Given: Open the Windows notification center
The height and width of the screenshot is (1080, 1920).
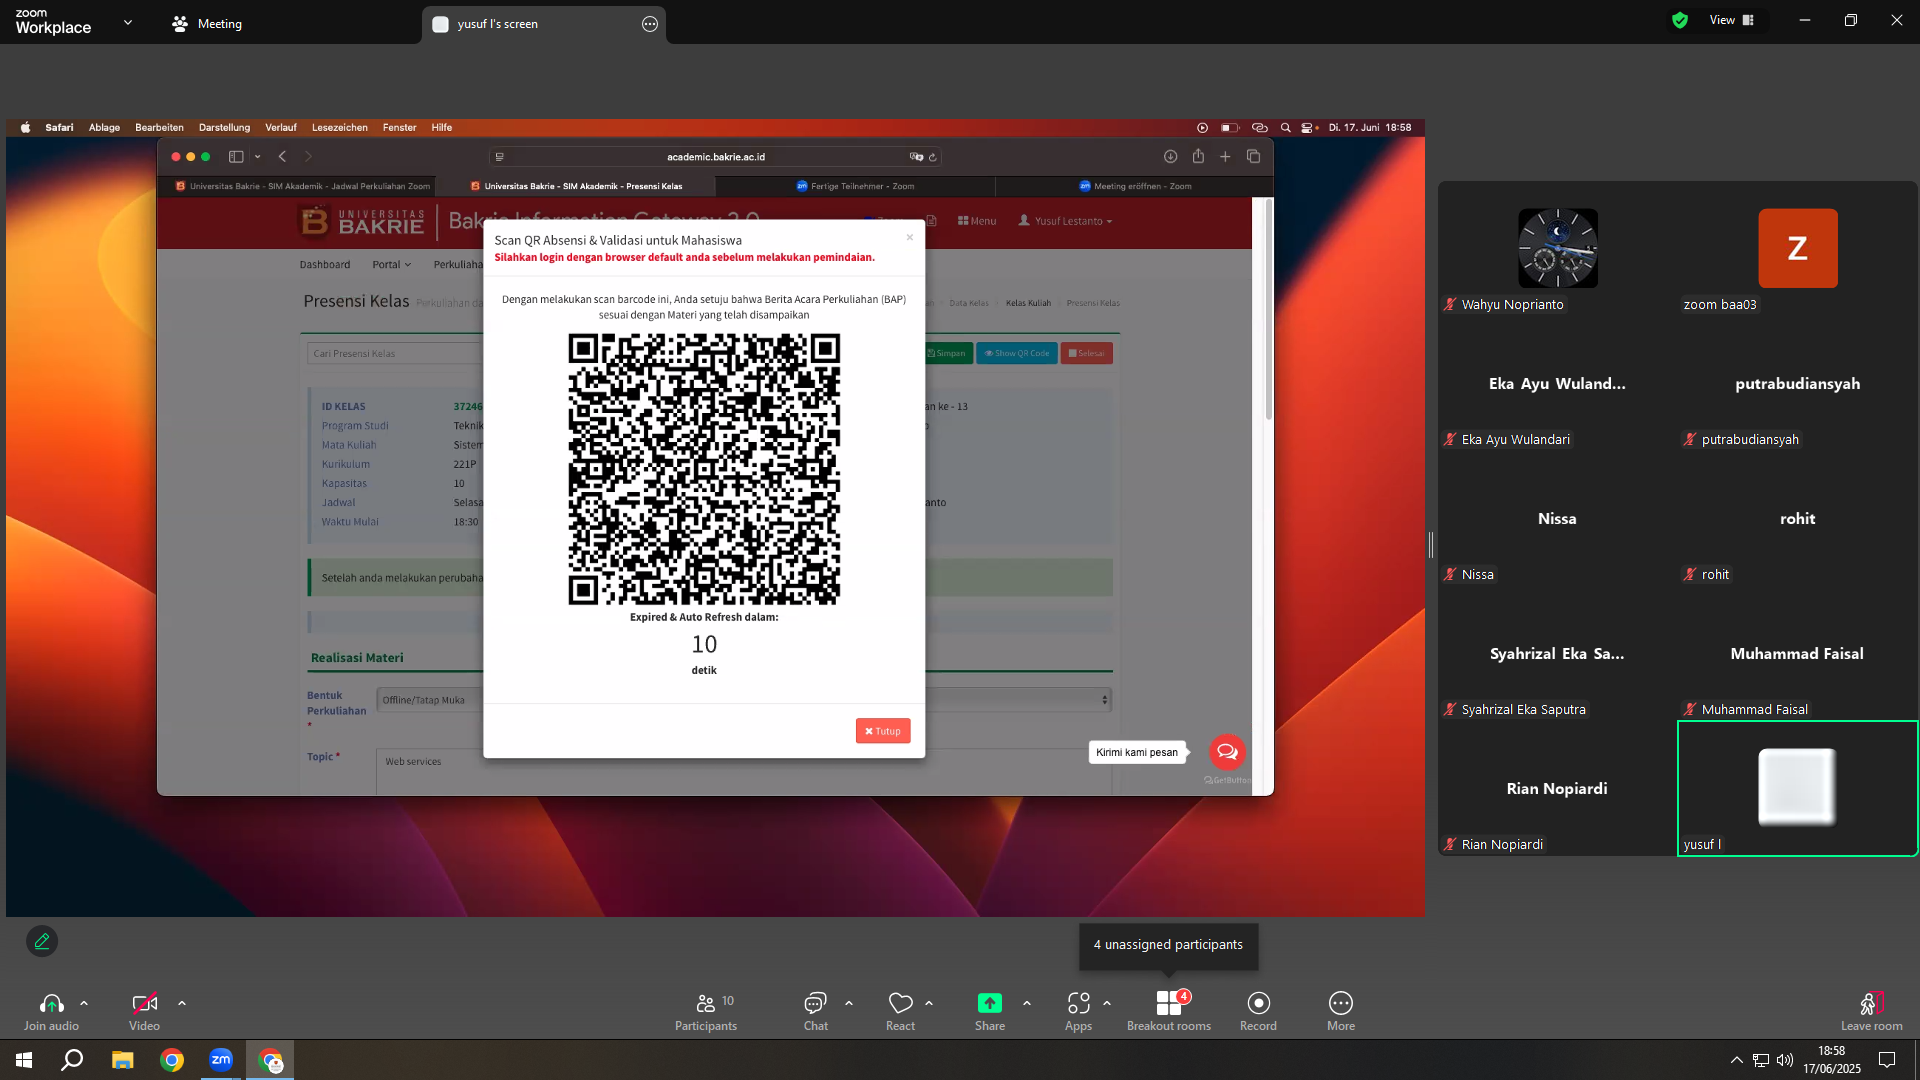Looking at the screenshot, I should point(1887,1060).
